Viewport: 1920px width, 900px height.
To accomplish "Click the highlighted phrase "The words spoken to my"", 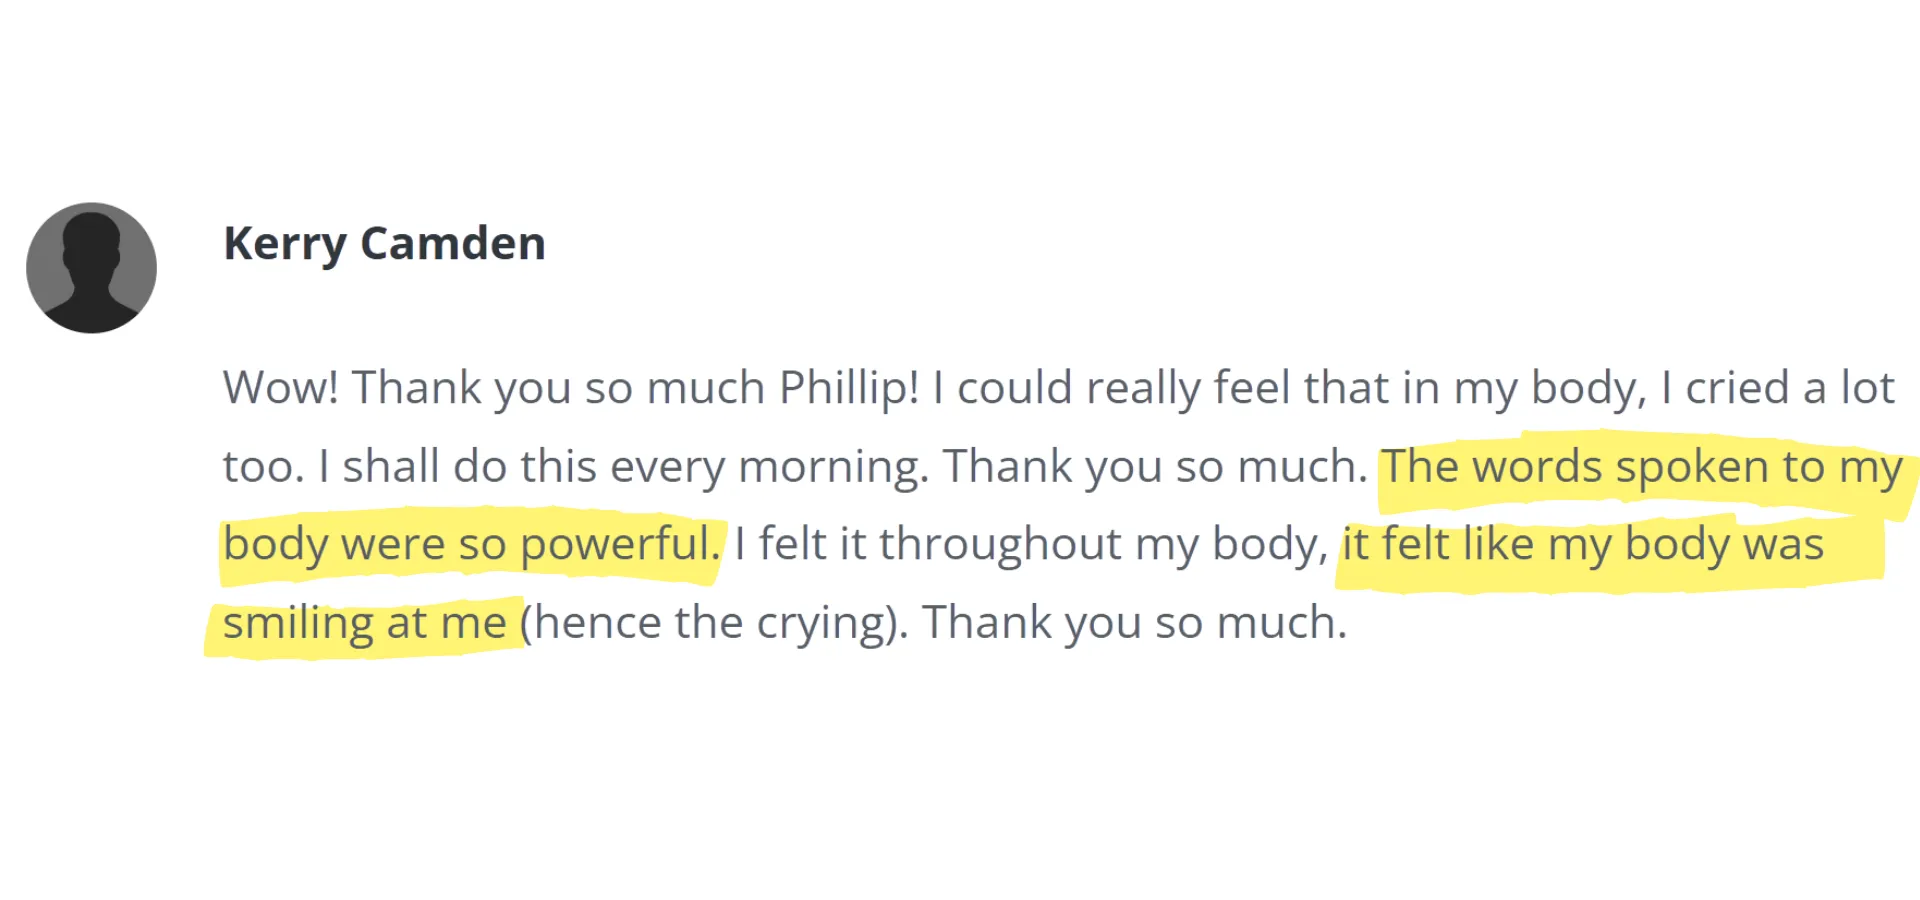I will 1642,467.
